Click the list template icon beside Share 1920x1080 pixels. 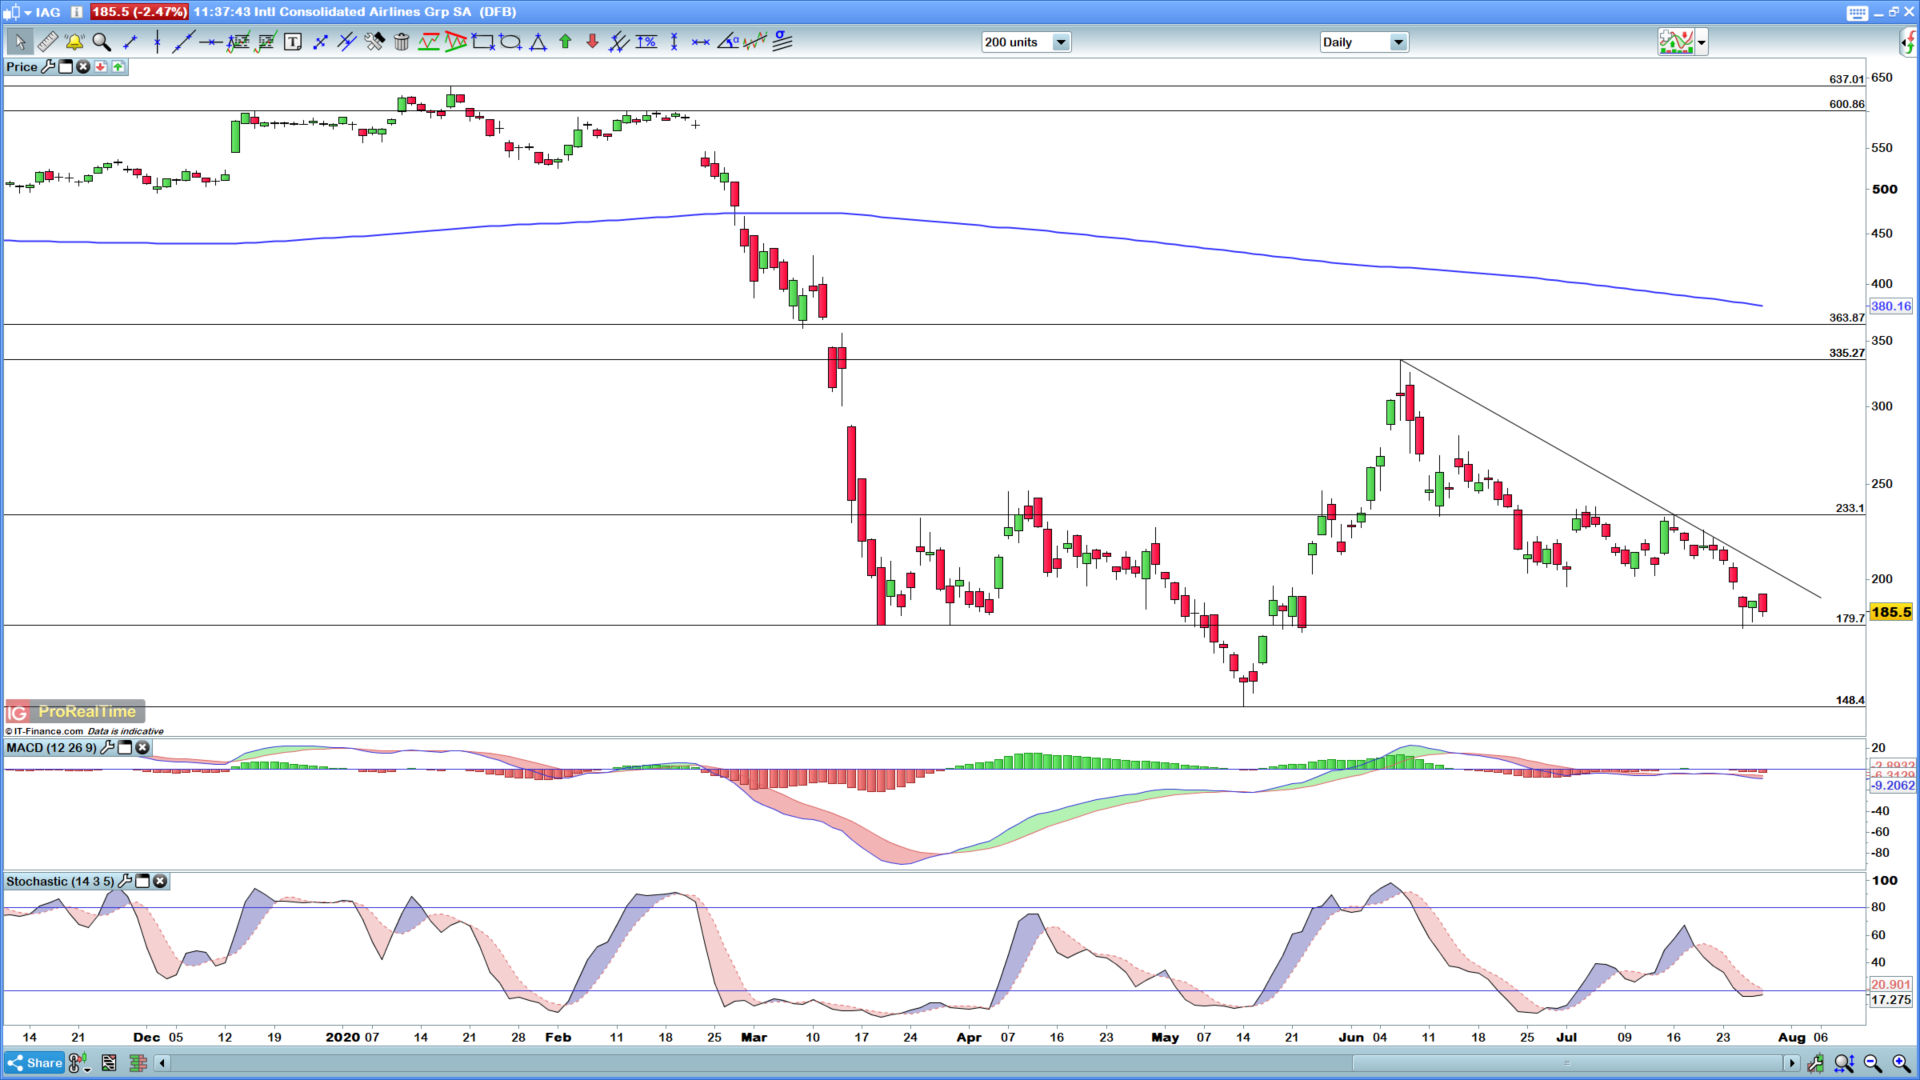click(109, 1063)
